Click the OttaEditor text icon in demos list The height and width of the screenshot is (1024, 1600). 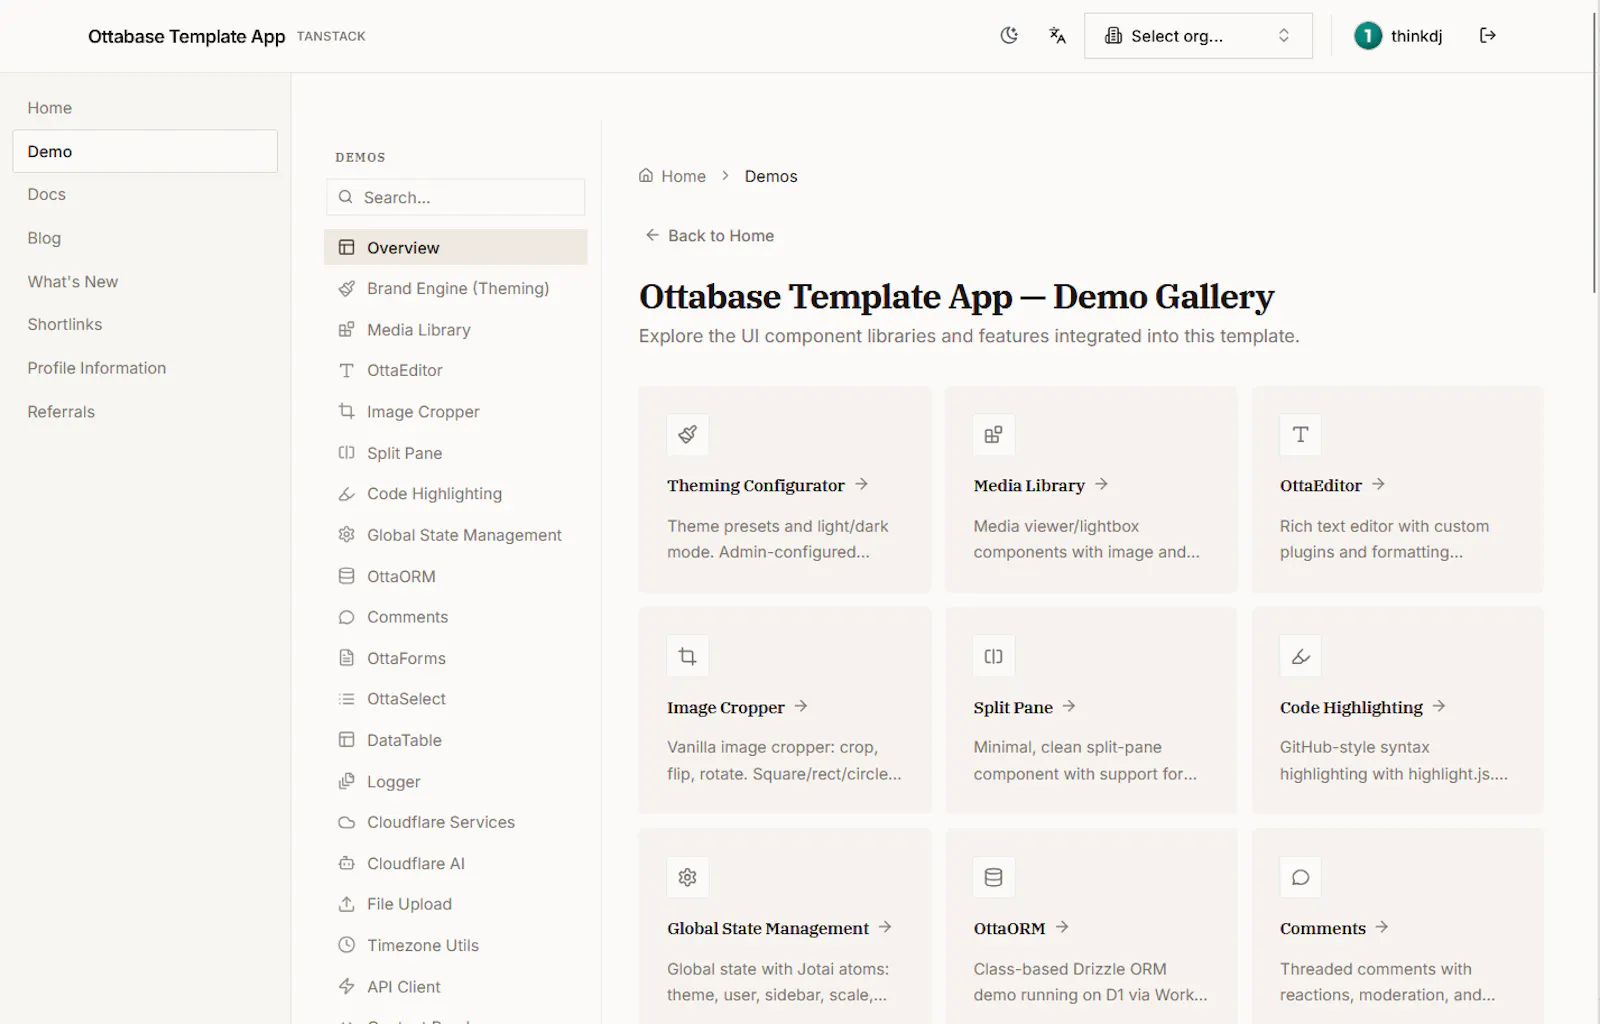tap(347, 371)
